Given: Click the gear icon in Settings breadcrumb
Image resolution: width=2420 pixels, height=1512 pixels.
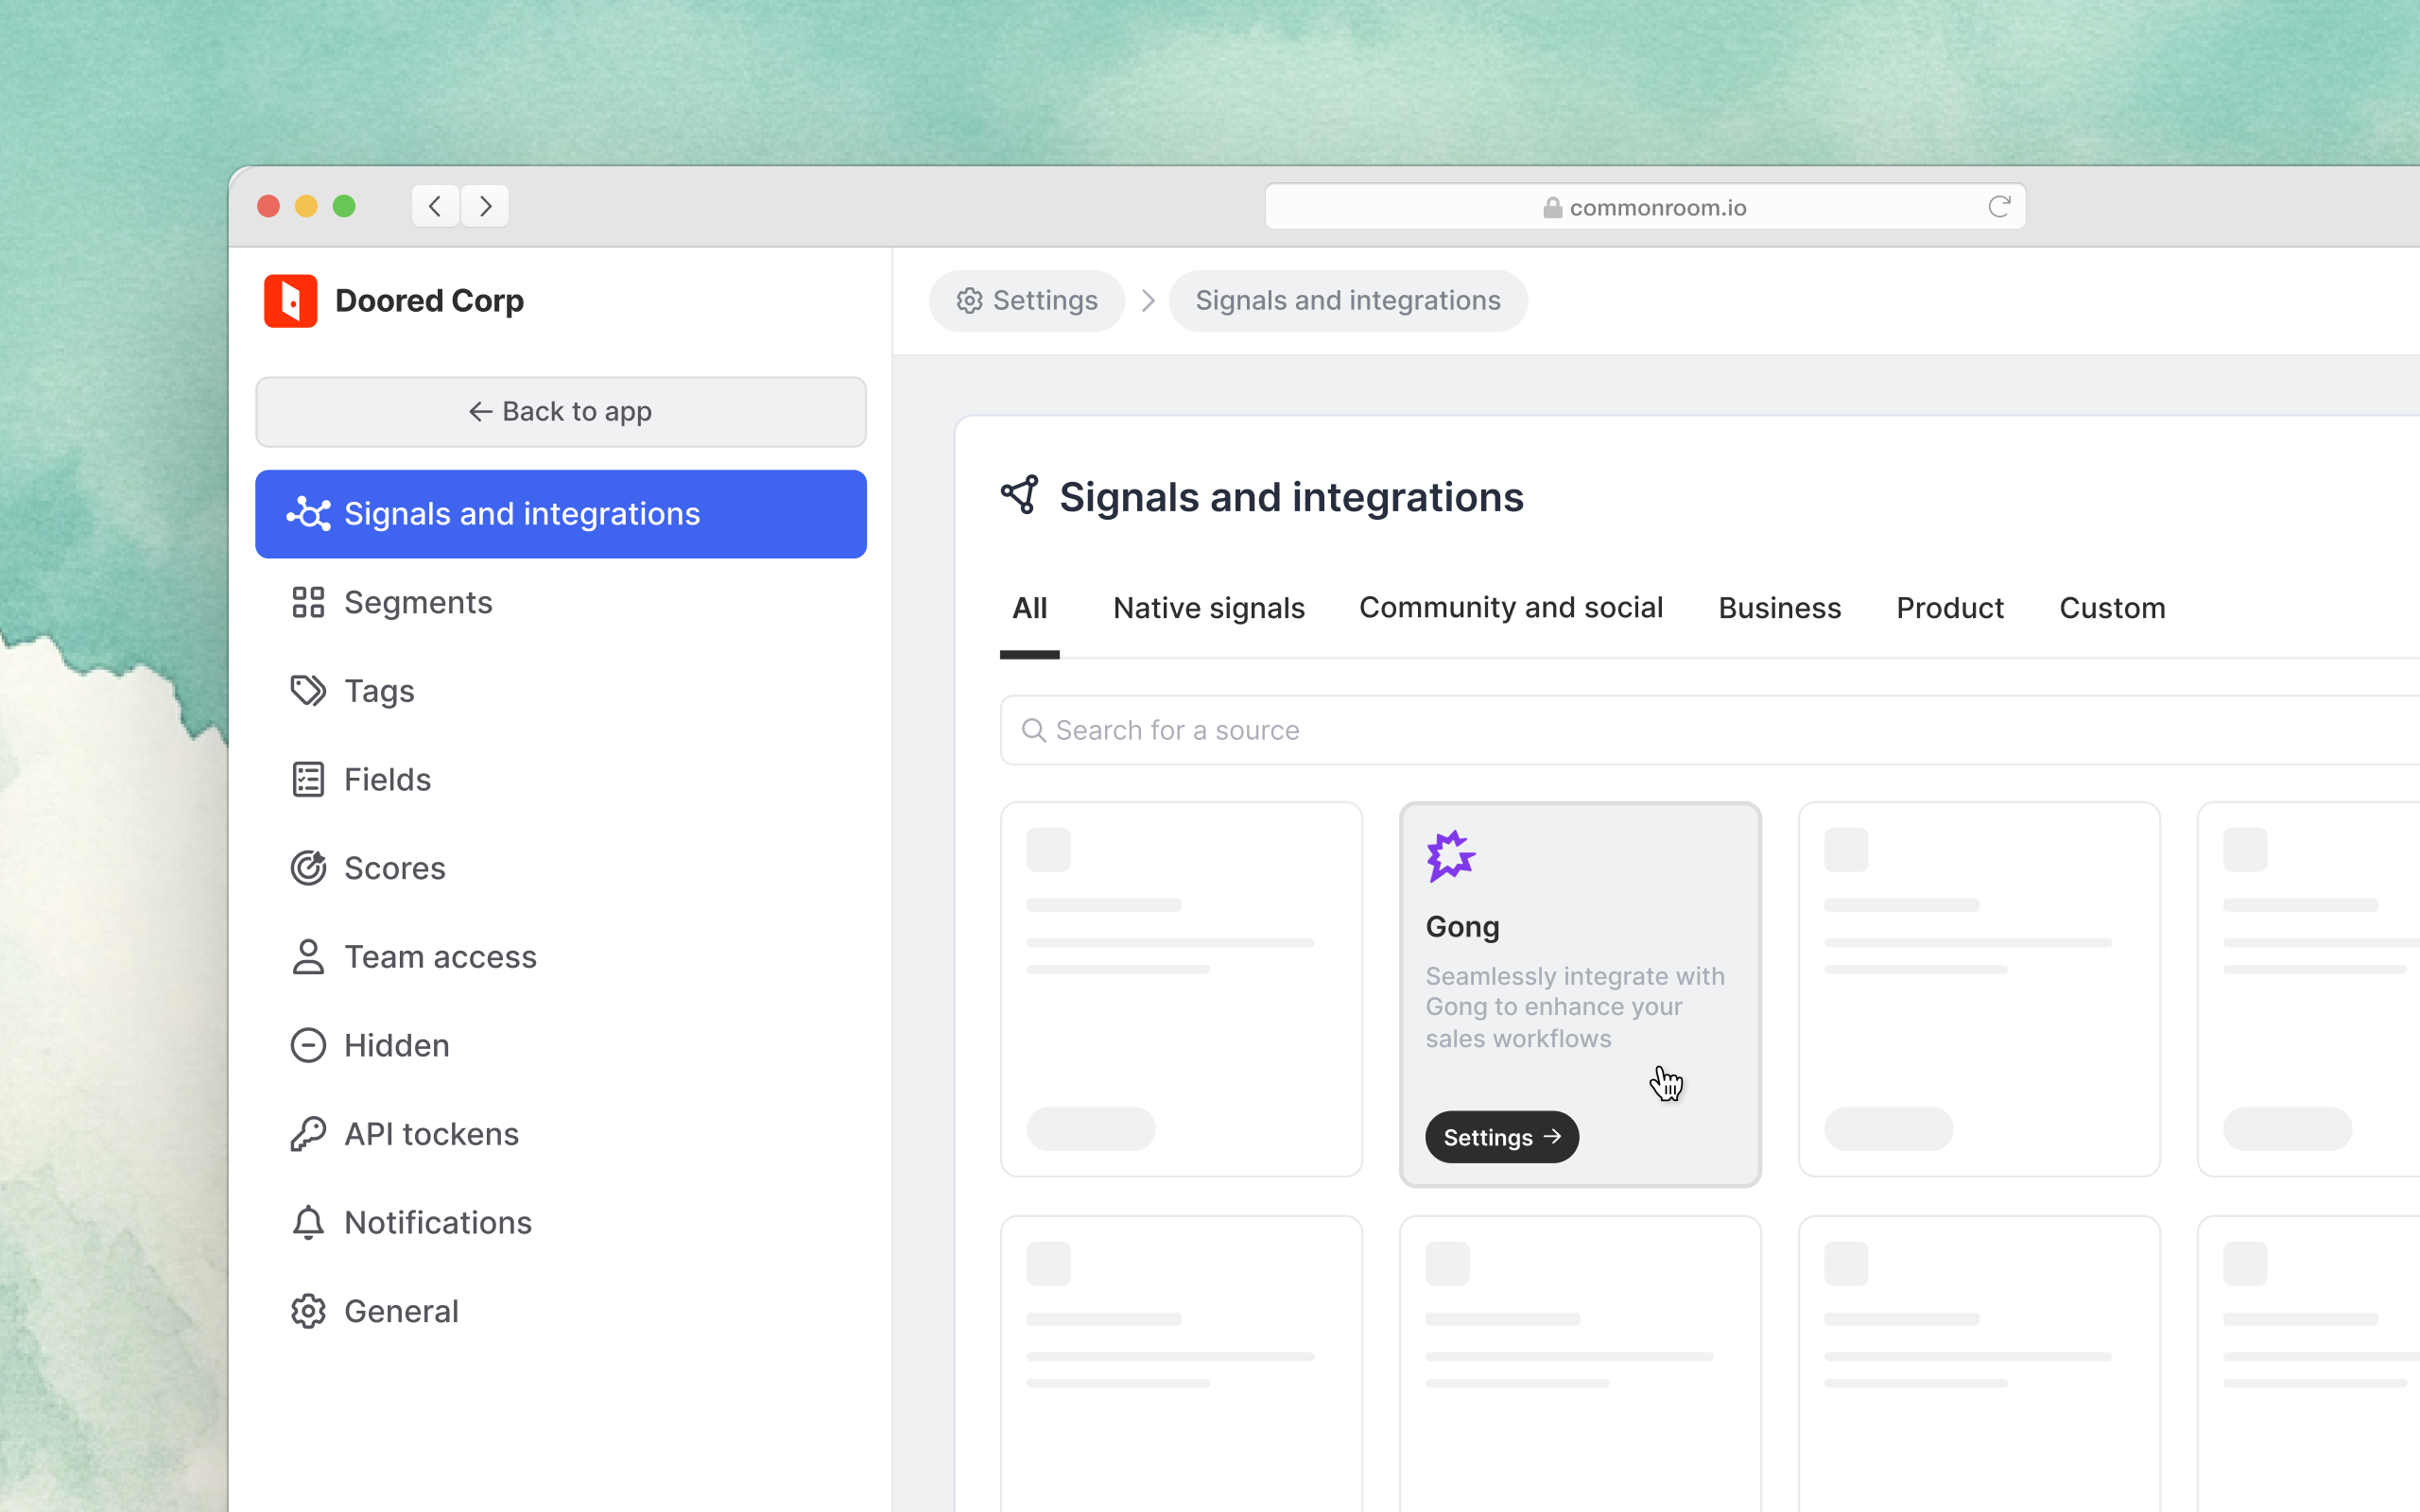Looking at the screenshot, I should (969, 301).
